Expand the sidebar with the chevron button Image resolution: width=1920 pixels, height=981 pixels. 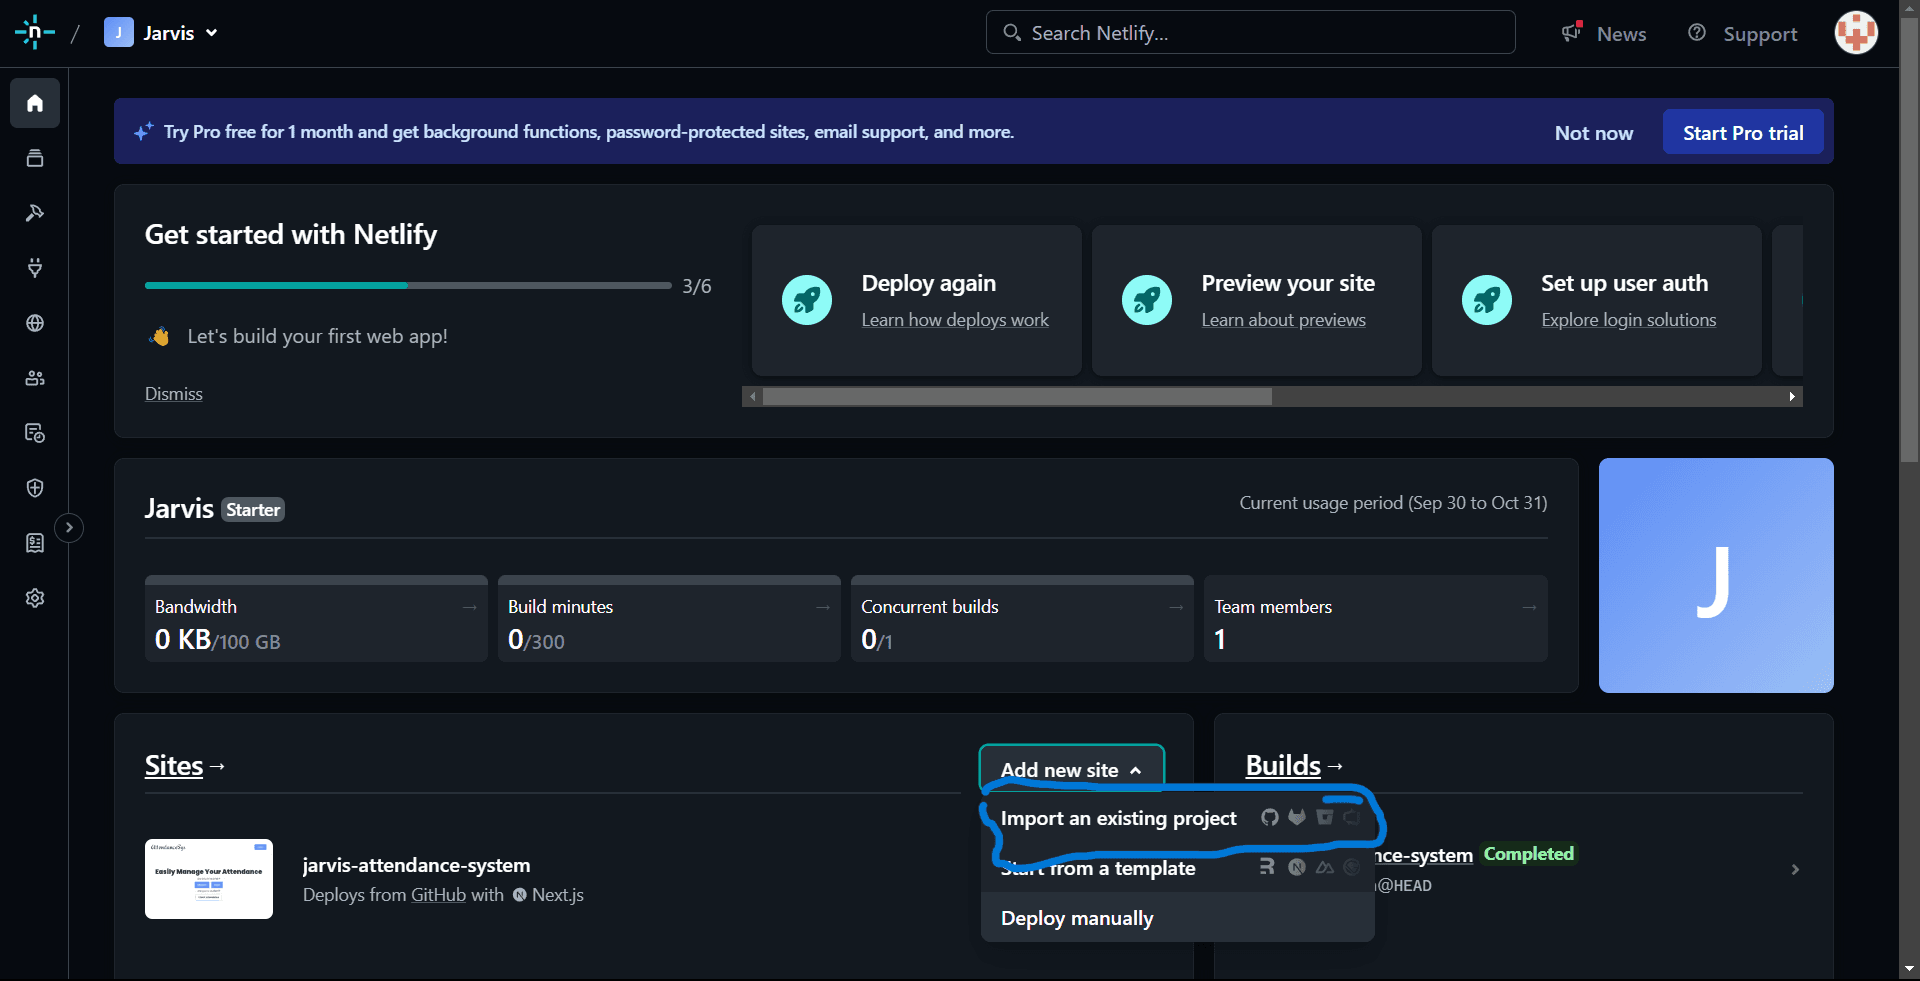coord(69,527)
